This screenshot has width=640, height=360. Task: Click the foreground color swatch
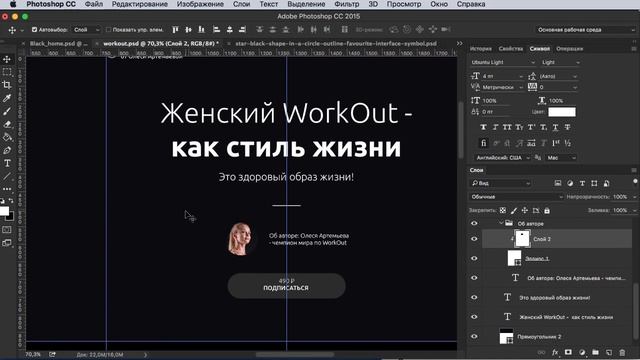point(4,211)
